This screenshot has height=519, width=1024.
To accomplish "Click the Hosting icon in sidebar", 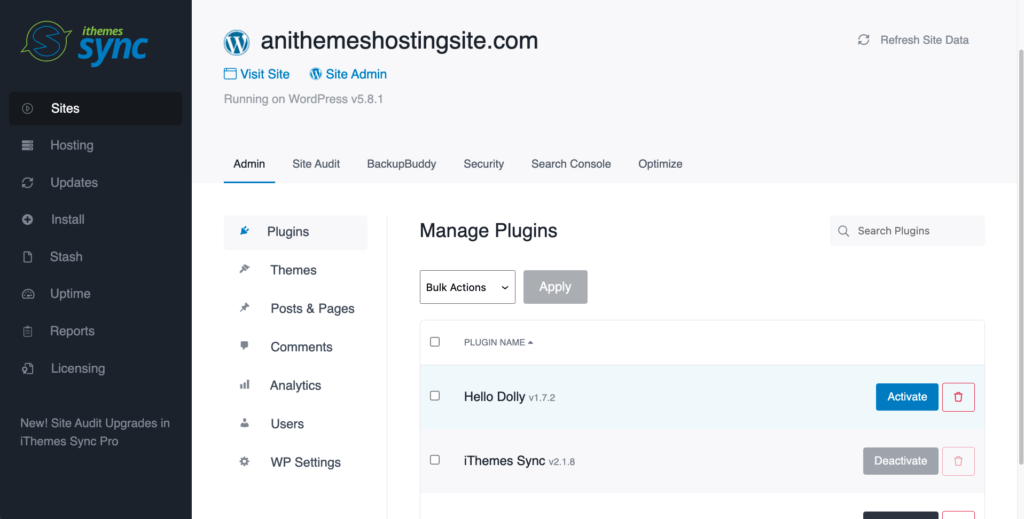I will tap(28, 145).
